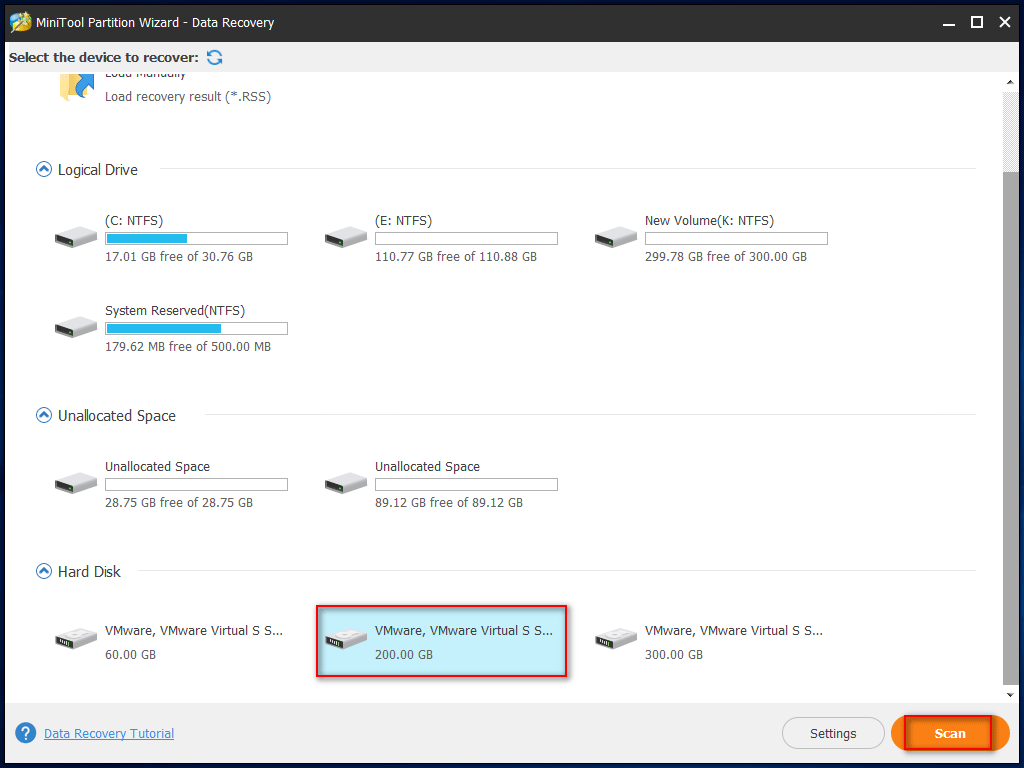The height and width of the screenshot is (768, 1024).
Task: Click the blue help question mark icon
Action: (x=25, y=733)
